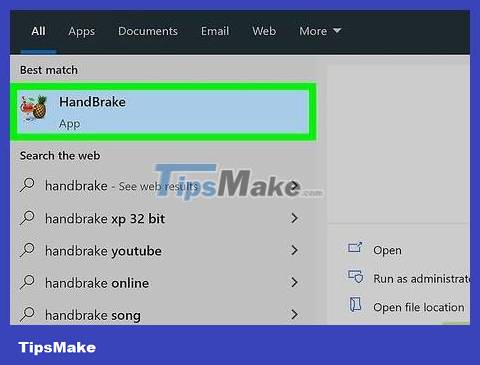The width and height of the screenshot is (480, 365).
Task: Click the Open file location folder icon
Action: 355,304
